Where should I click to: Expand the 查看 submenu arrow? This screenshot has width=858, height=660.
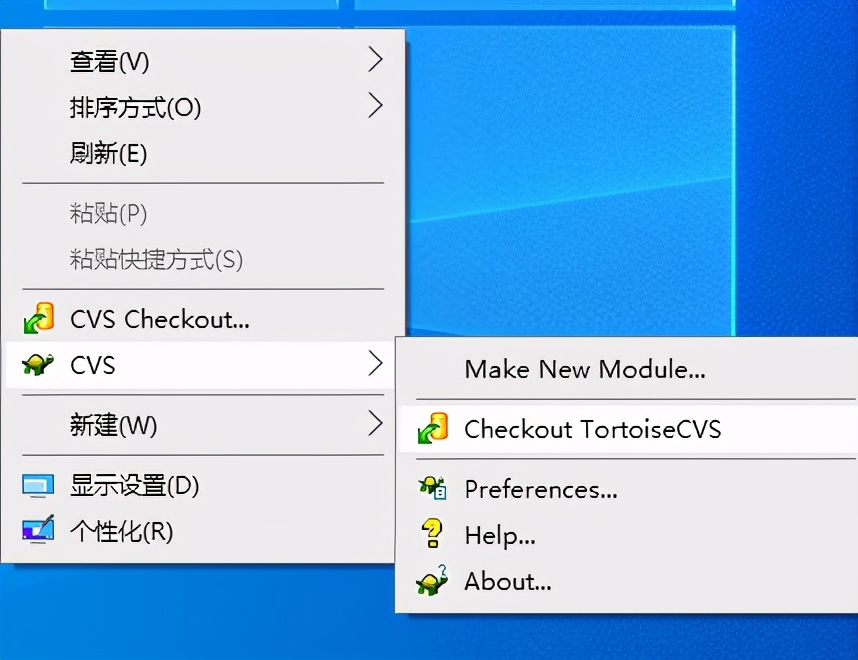[375, 60]
